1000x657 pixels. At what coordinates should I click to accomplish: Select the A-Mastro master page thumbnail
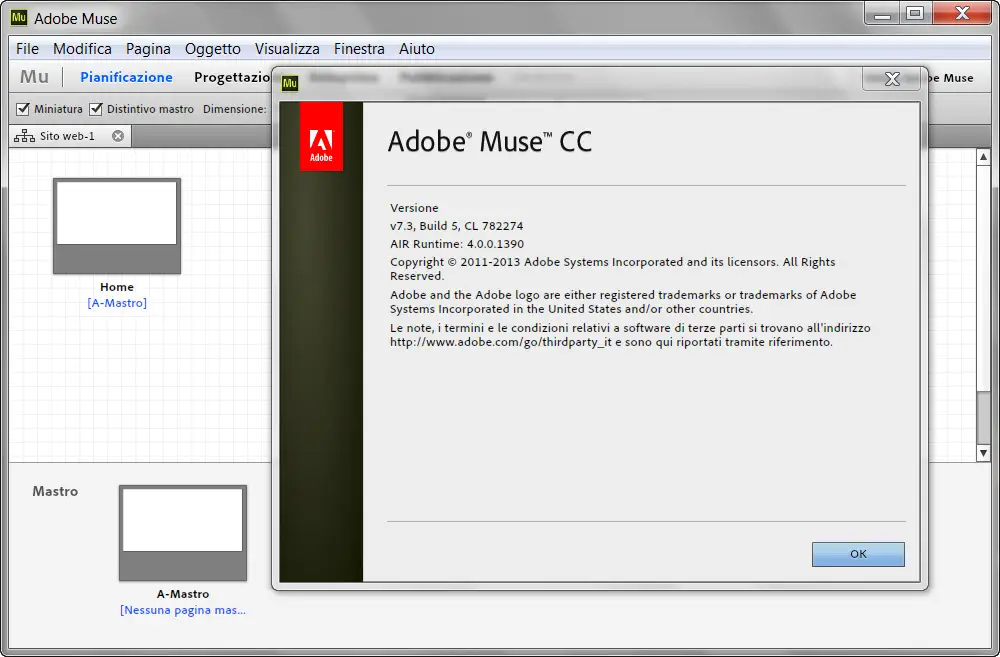tap(182, 533)
